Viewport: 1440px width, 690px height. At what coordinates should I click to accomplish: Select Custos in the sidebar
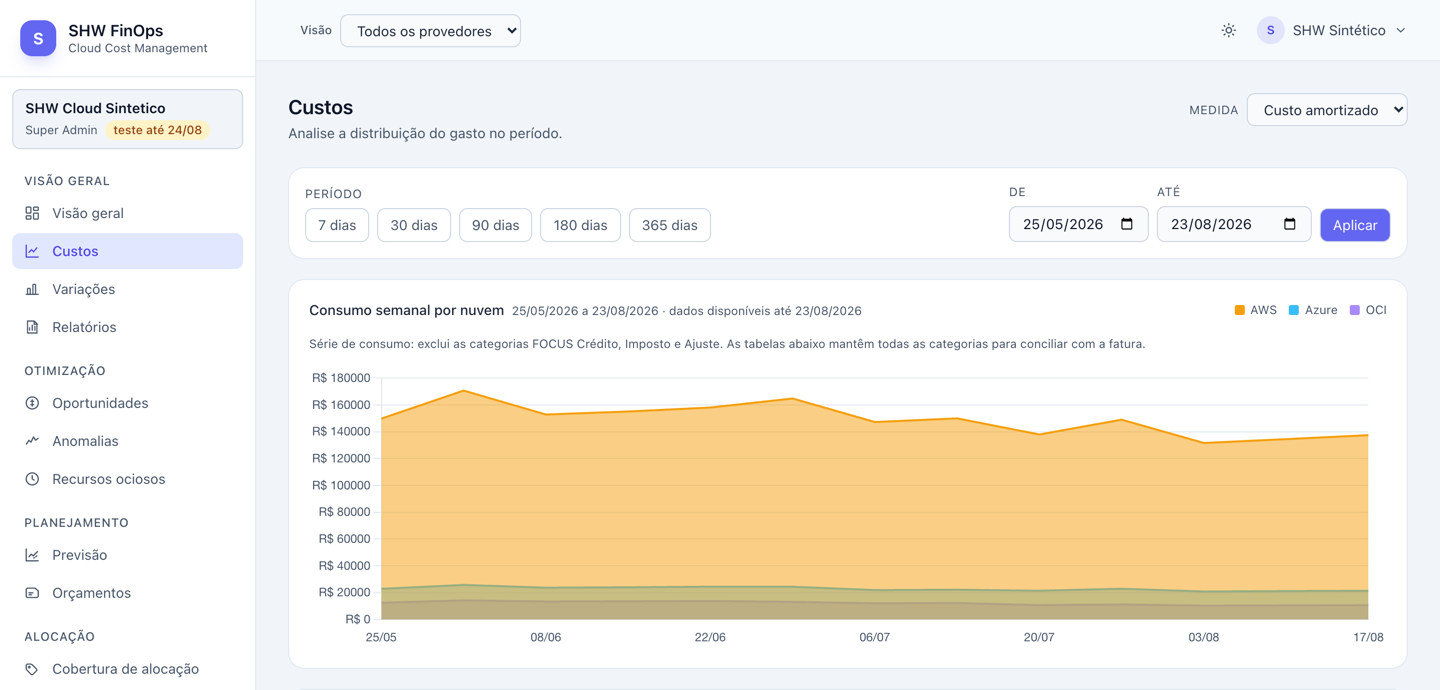127,251
